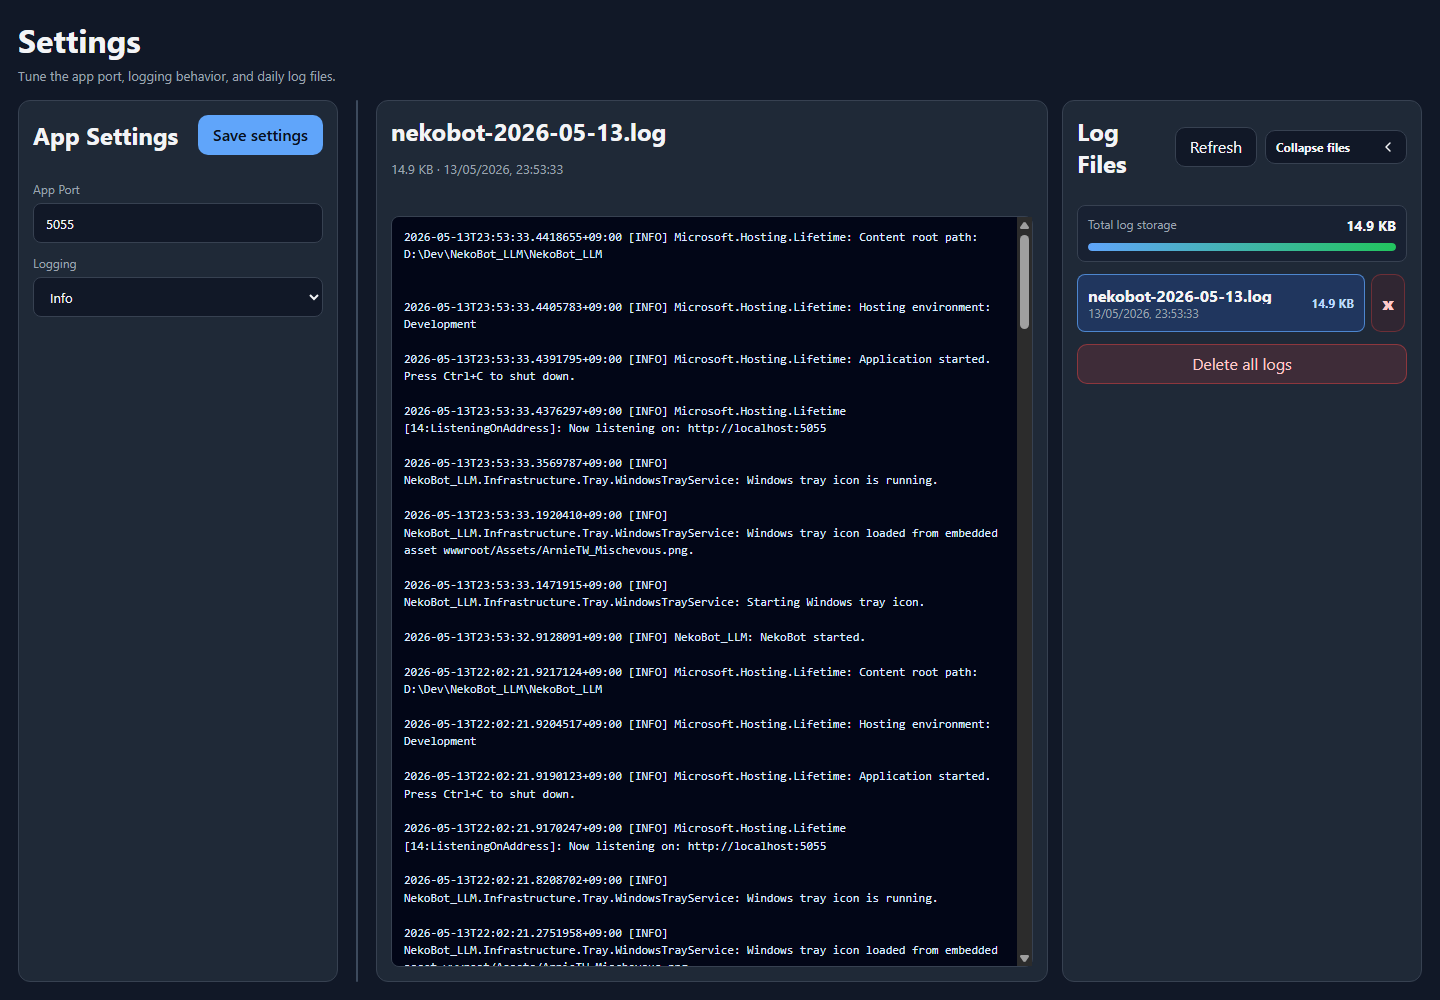Open the Logging level dropdown
The height and width of the screenshot is (1000, 1440).
coord(178,297)
